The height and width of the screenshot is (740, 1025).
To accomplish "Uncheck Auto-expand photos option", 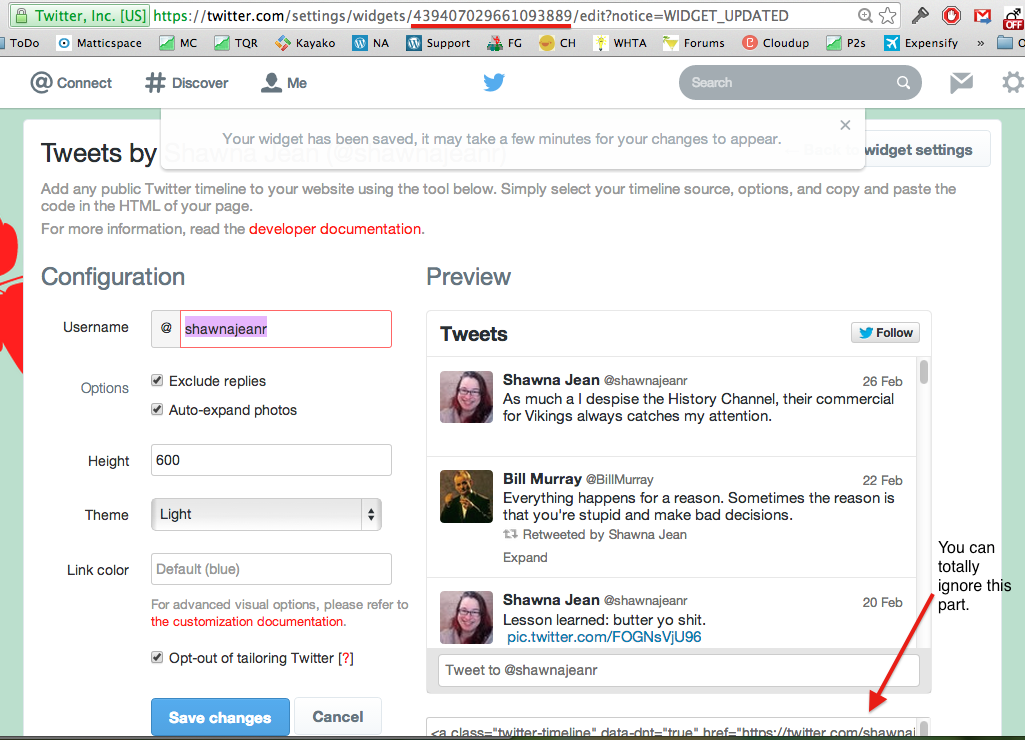I will 157,410.
